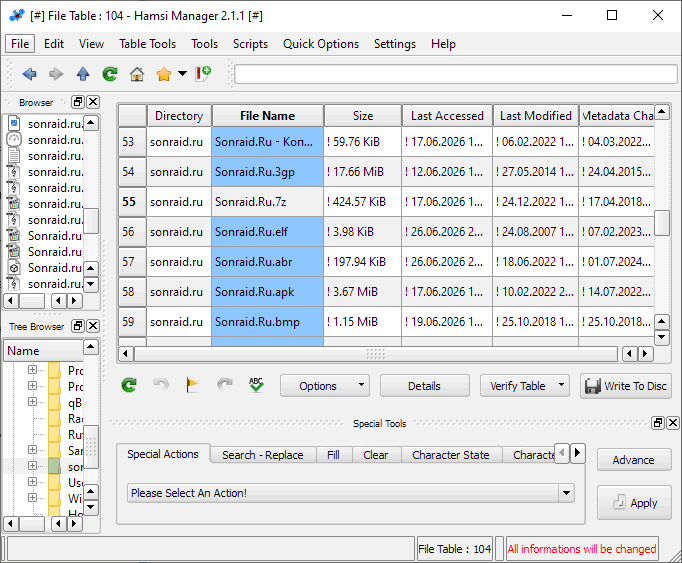
Task: Refresh the location with the green toolbar arrow
Action: (110, 74)
